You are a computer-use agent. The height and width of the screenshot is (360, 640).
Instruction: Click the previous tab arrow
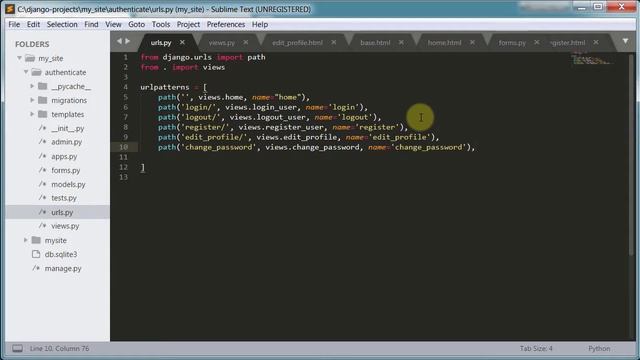click(119, 41)
